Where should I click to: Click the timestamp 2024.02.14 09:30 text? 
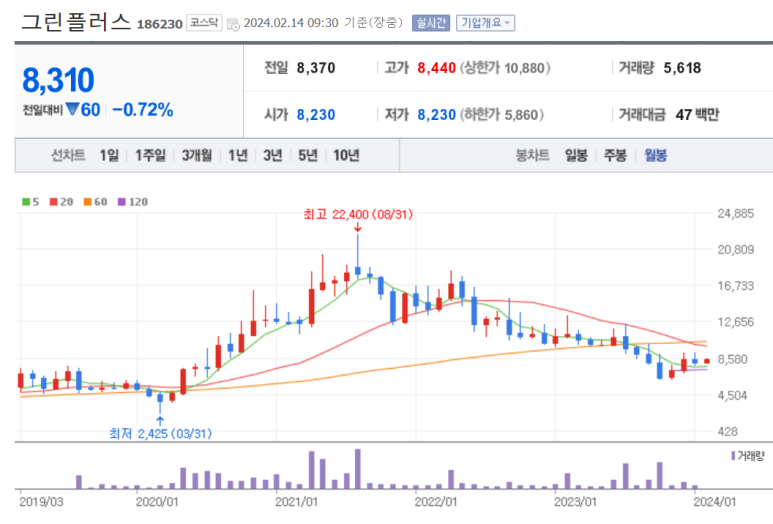291,23
